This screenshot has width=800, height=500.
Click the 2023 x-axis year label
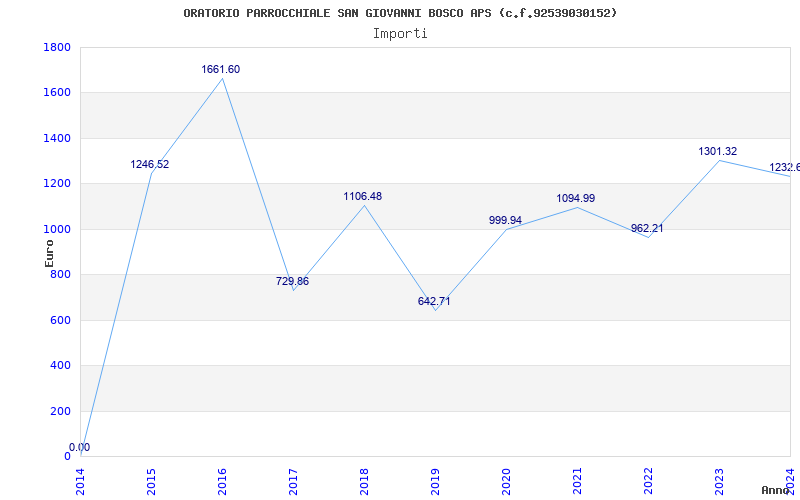pos(719,482)
